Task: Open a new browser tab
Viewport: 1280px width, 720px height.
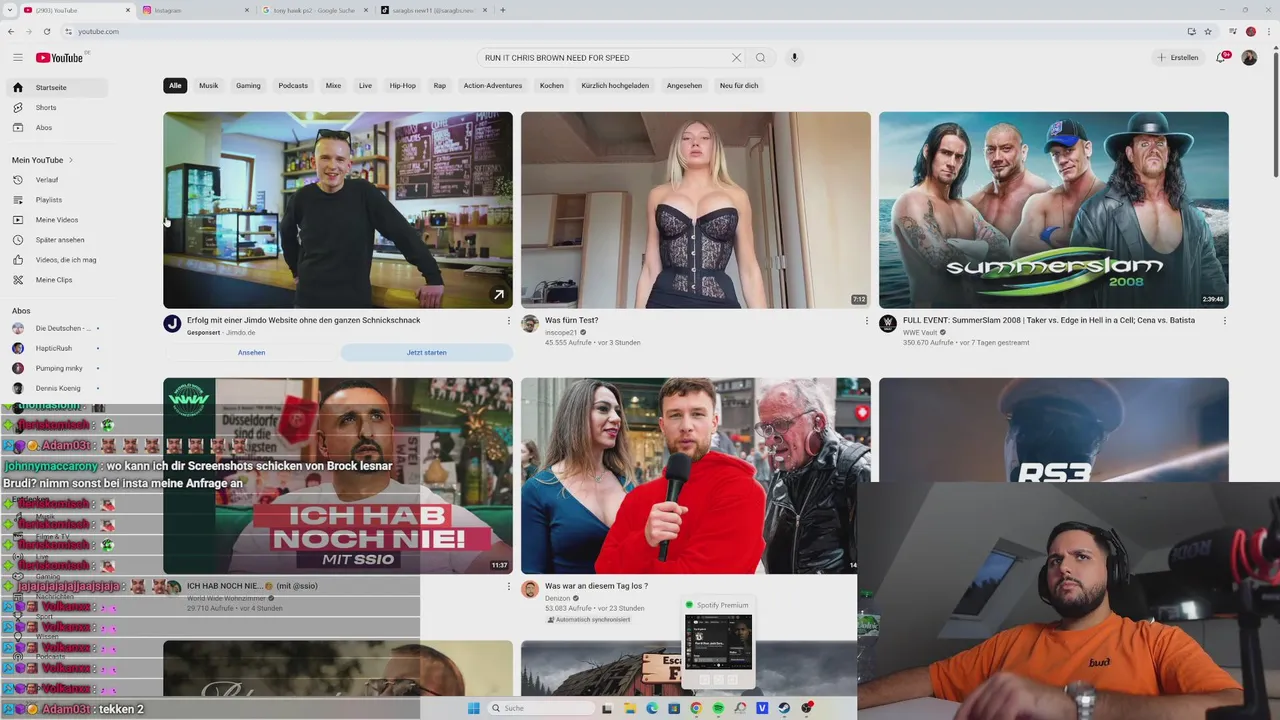Action: pyautogui.click(x=502, y=10)
